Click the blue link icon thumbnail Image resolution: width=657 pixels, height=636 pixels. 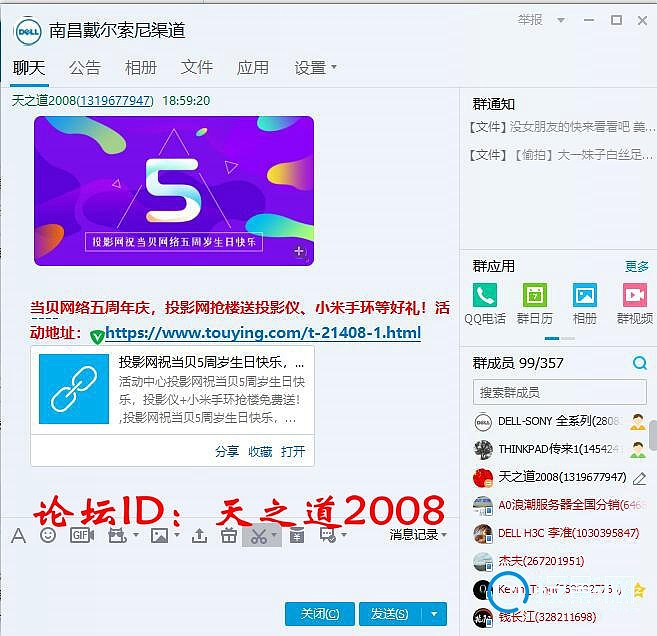[x=74, y=389]
